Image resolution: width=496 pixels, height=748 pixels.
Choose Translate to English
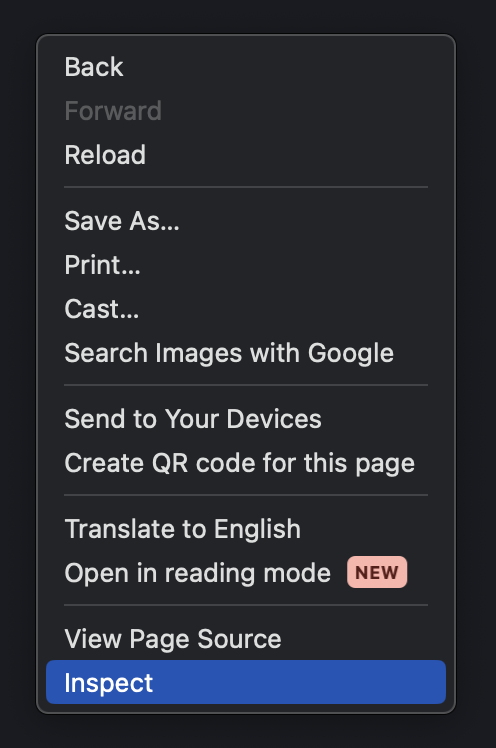point(246,529)
